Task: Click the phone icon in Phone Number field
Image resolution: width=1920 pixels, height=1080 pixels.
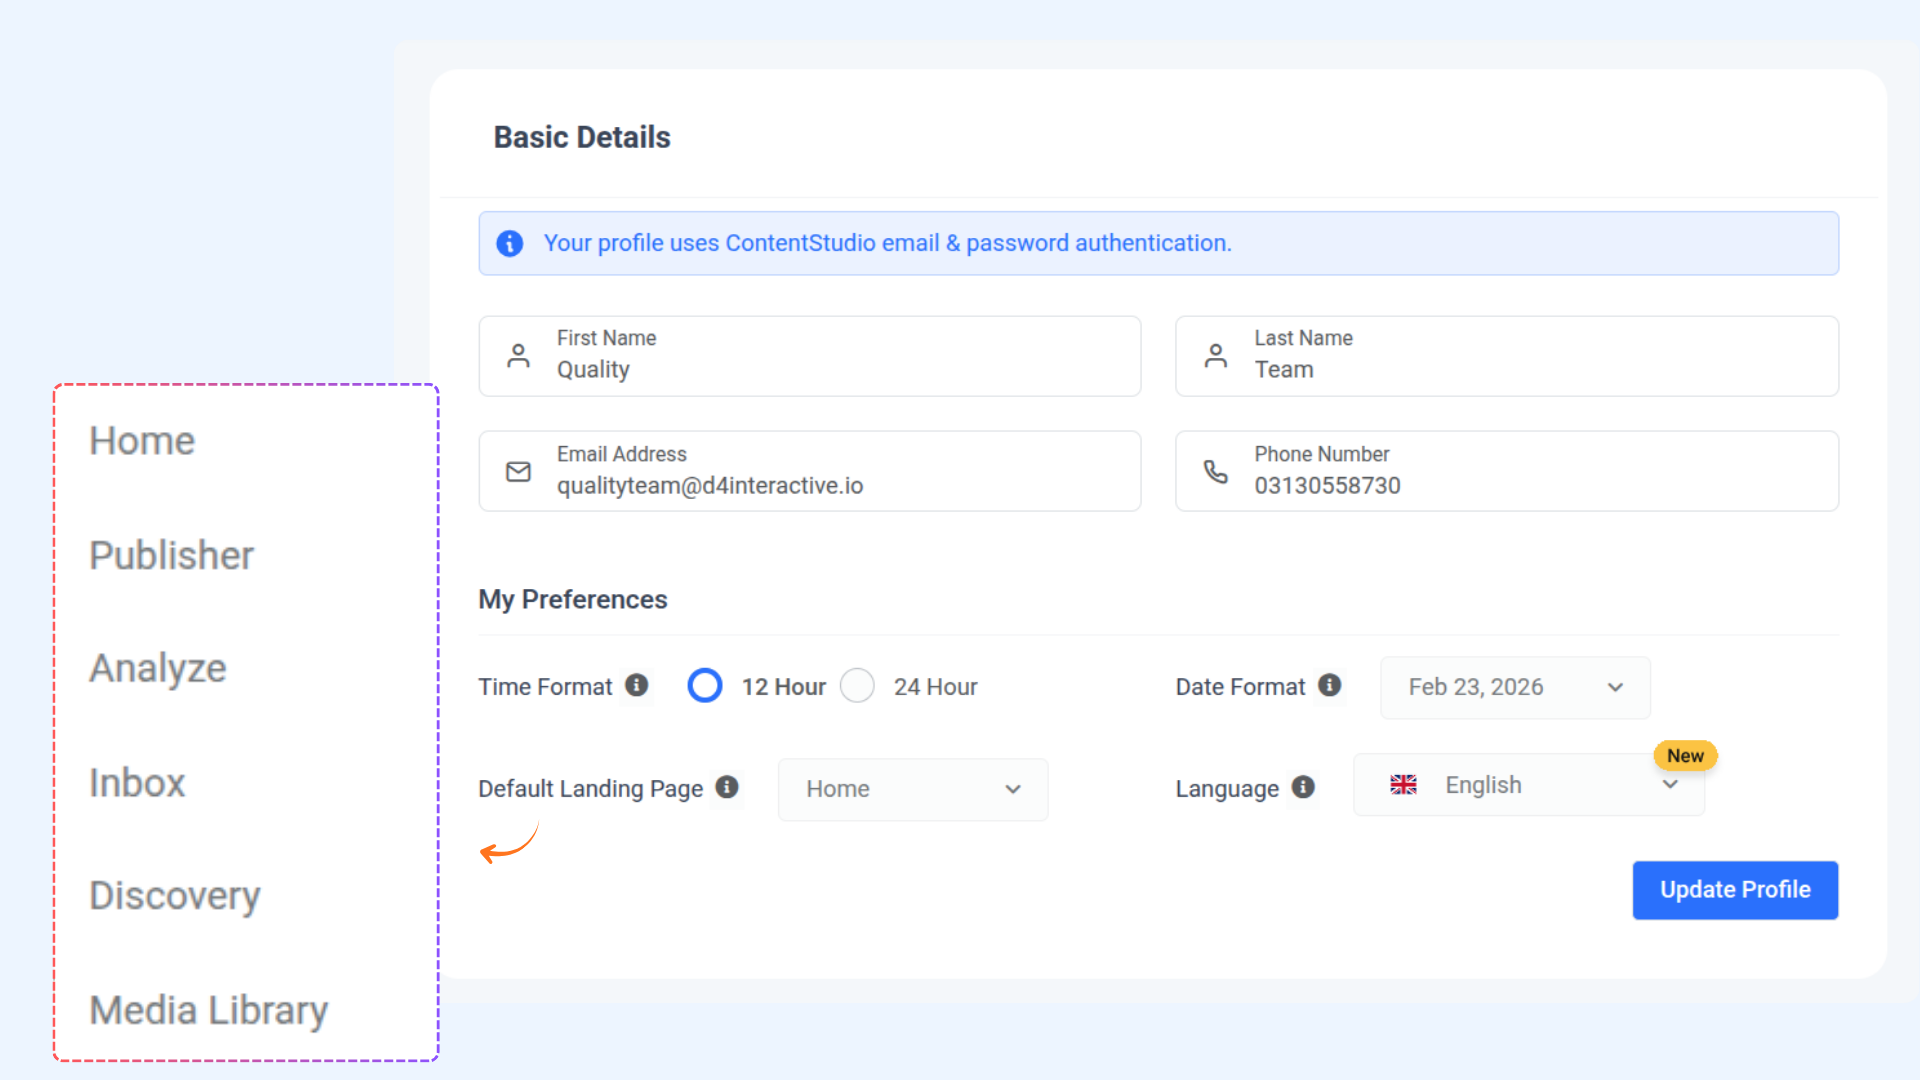Action: pyautogui.click(x=1215, y=471)
